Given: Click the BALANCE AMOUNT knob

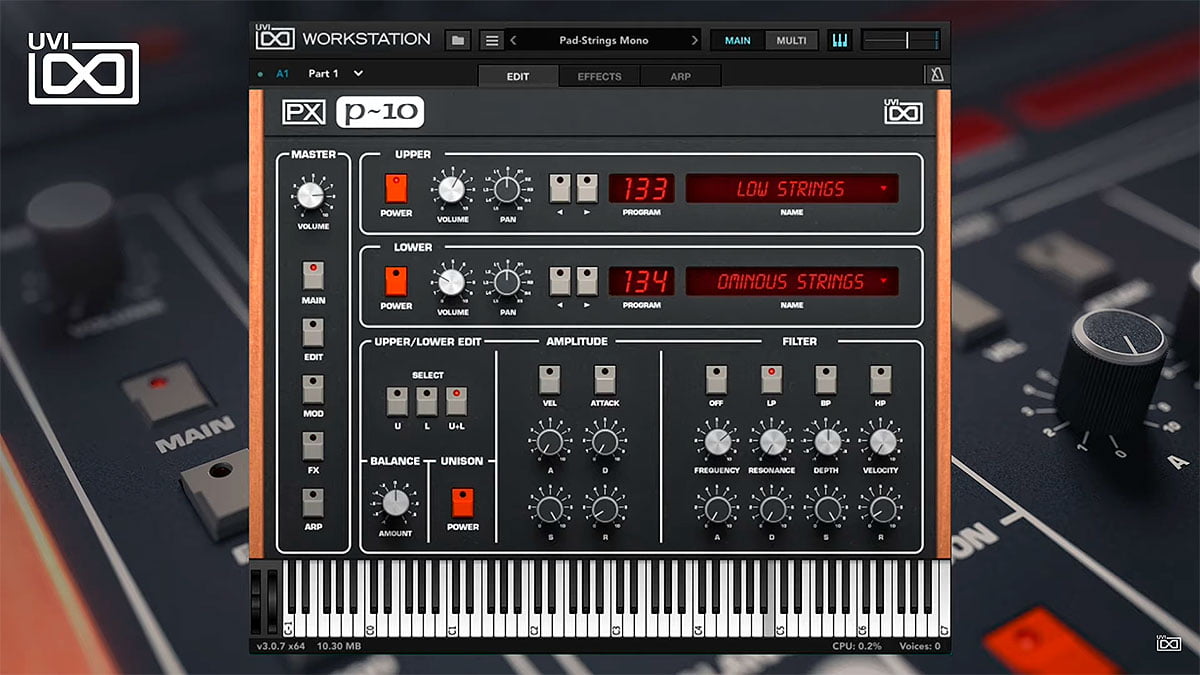Looking at the screenshot, I should pos(395,502).
